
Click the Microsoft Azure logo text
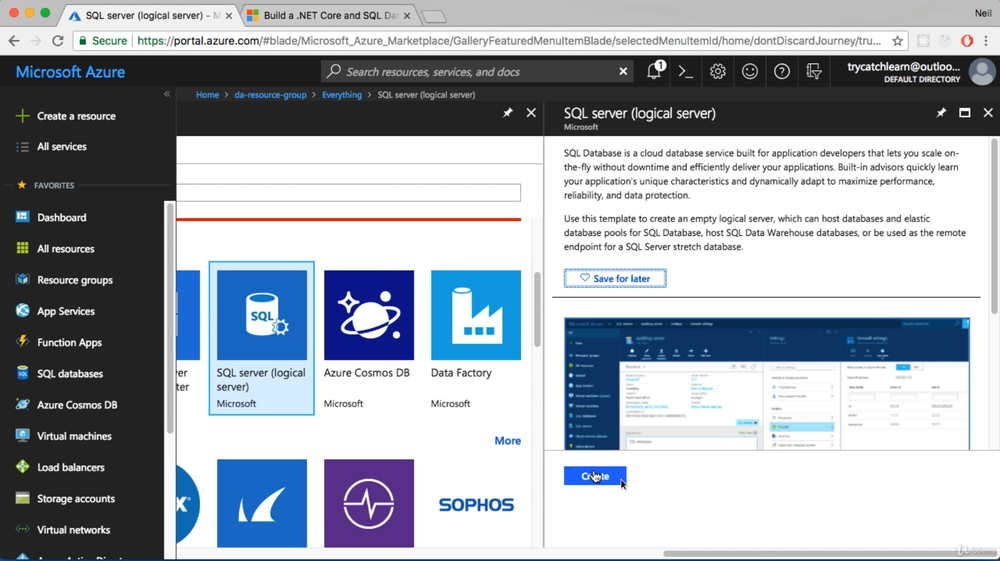coord(70,72)
